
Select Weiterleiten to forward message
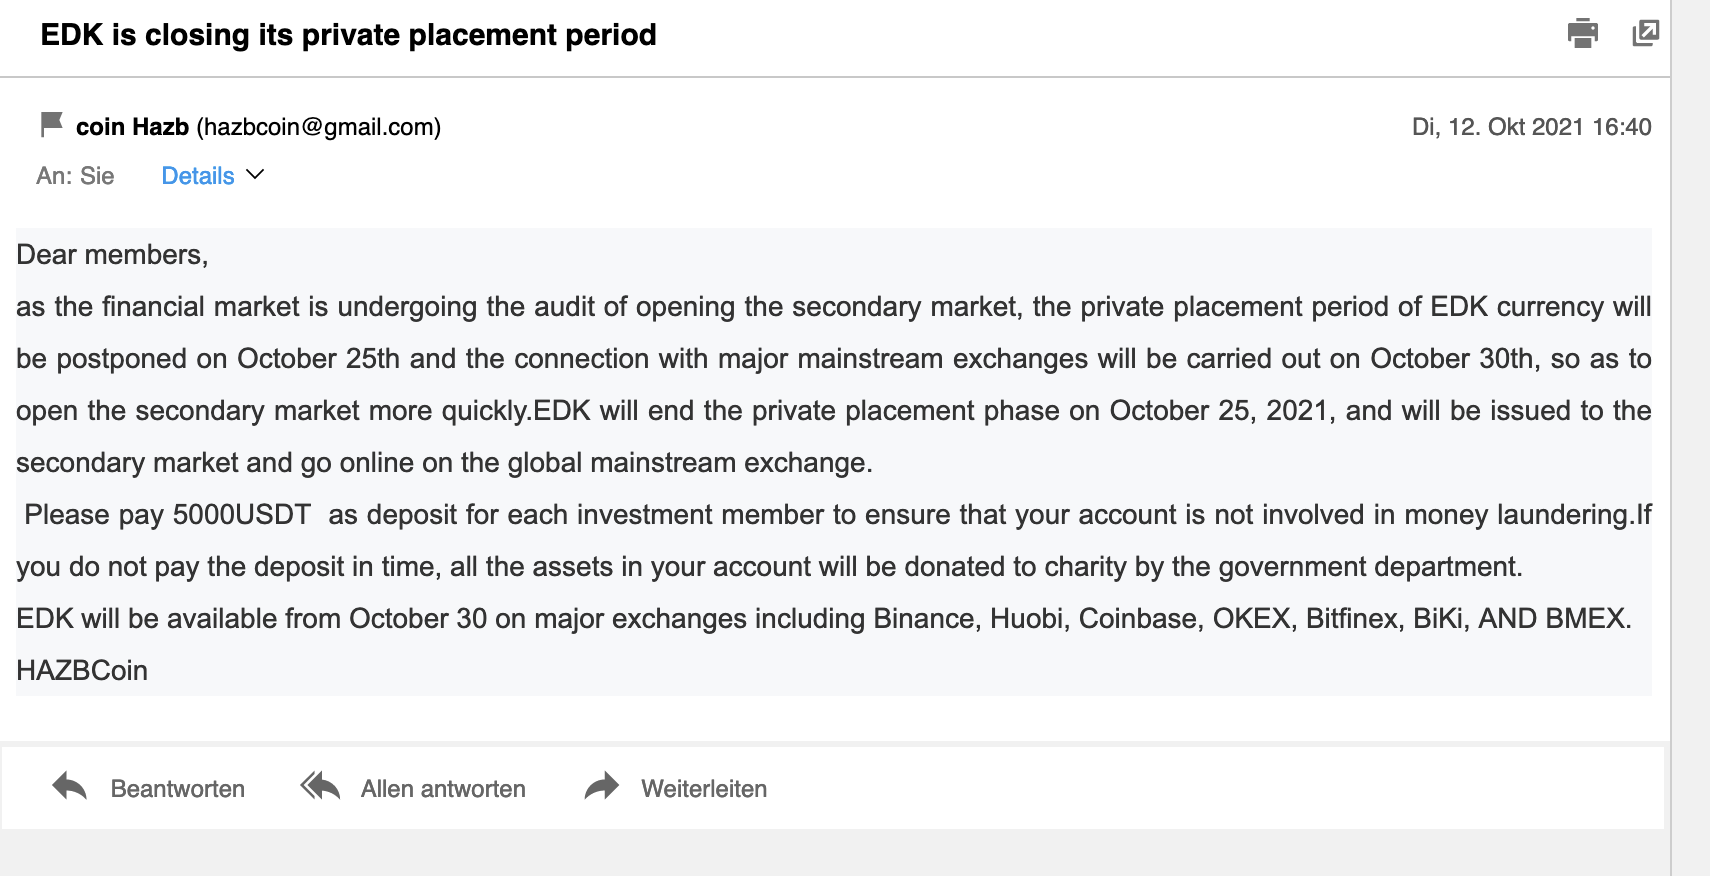[x=704, y=789]
